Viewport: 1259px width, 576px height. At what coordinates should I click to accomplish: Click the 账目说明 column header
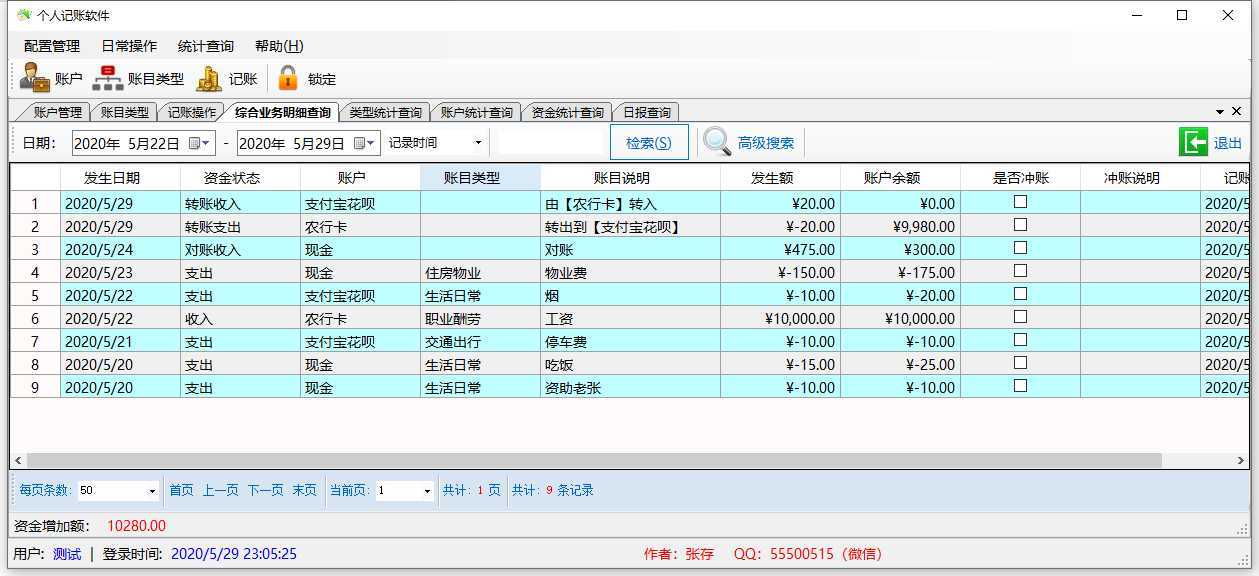click(630, 178)
